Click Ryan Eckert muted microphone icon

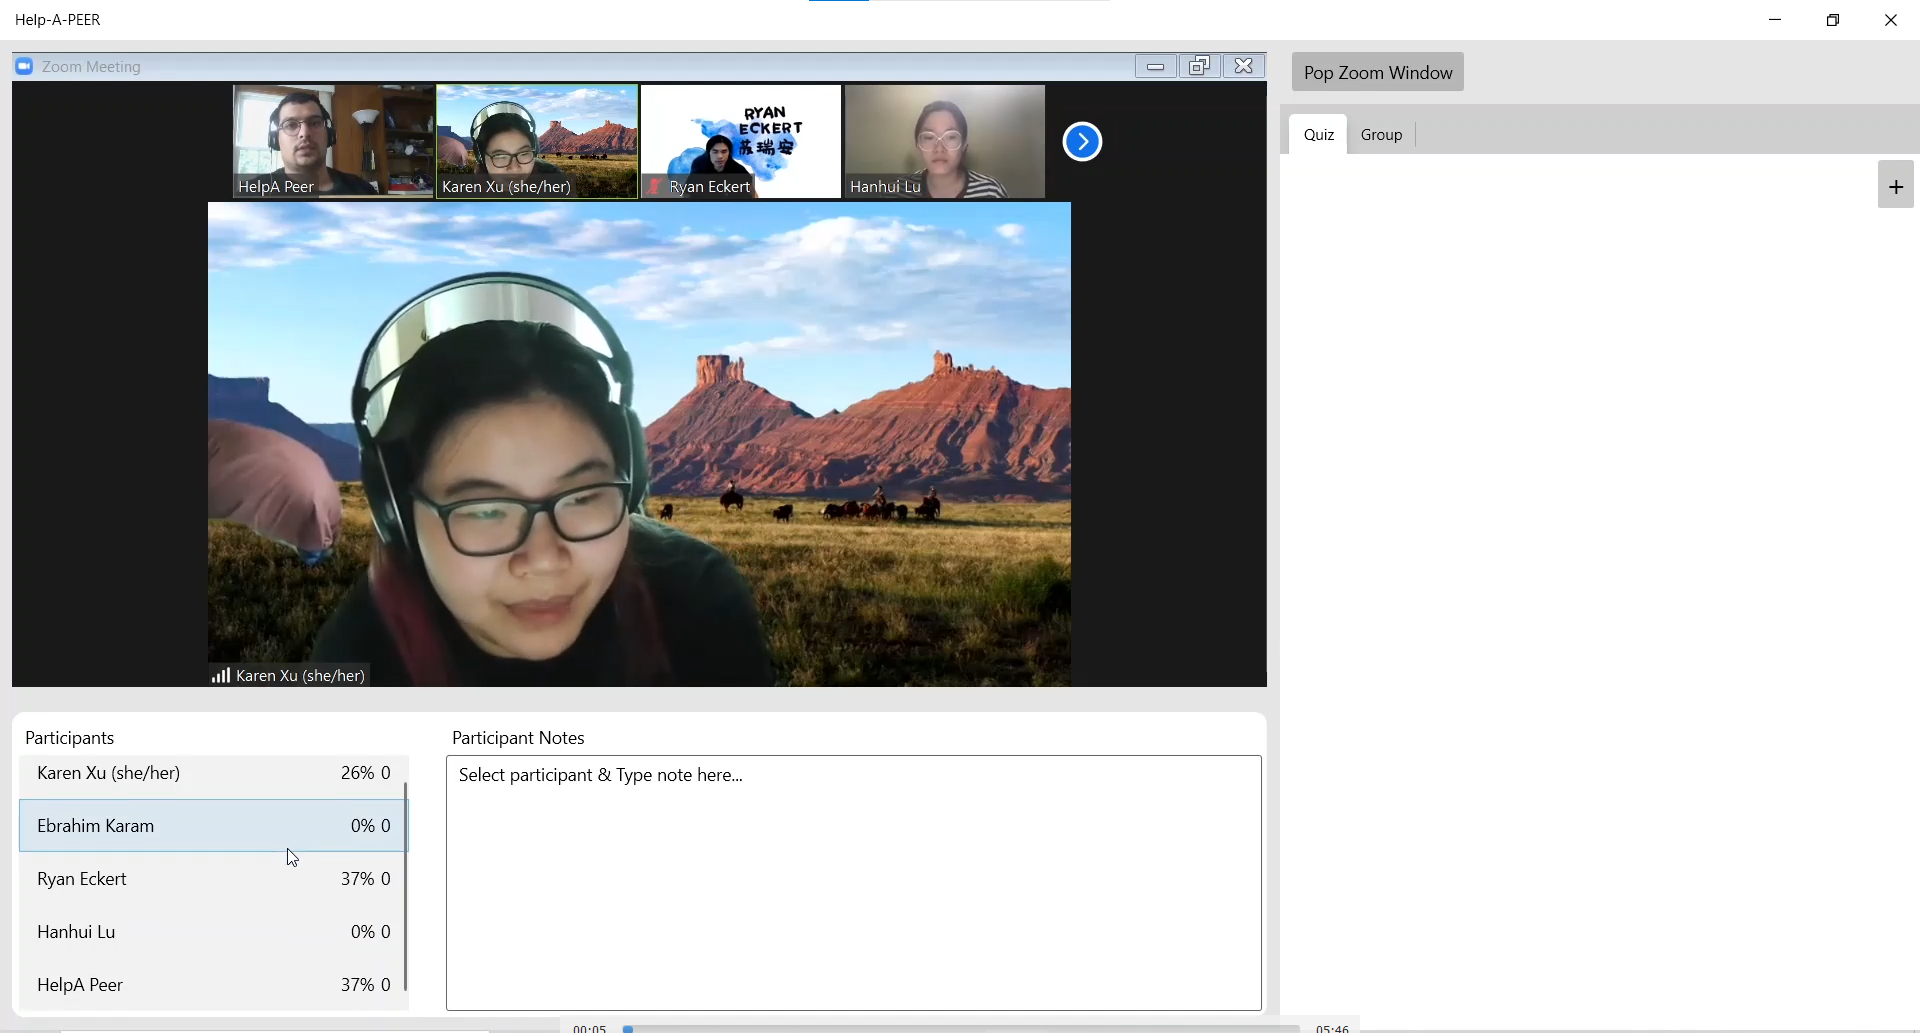(x=654, y=187)
